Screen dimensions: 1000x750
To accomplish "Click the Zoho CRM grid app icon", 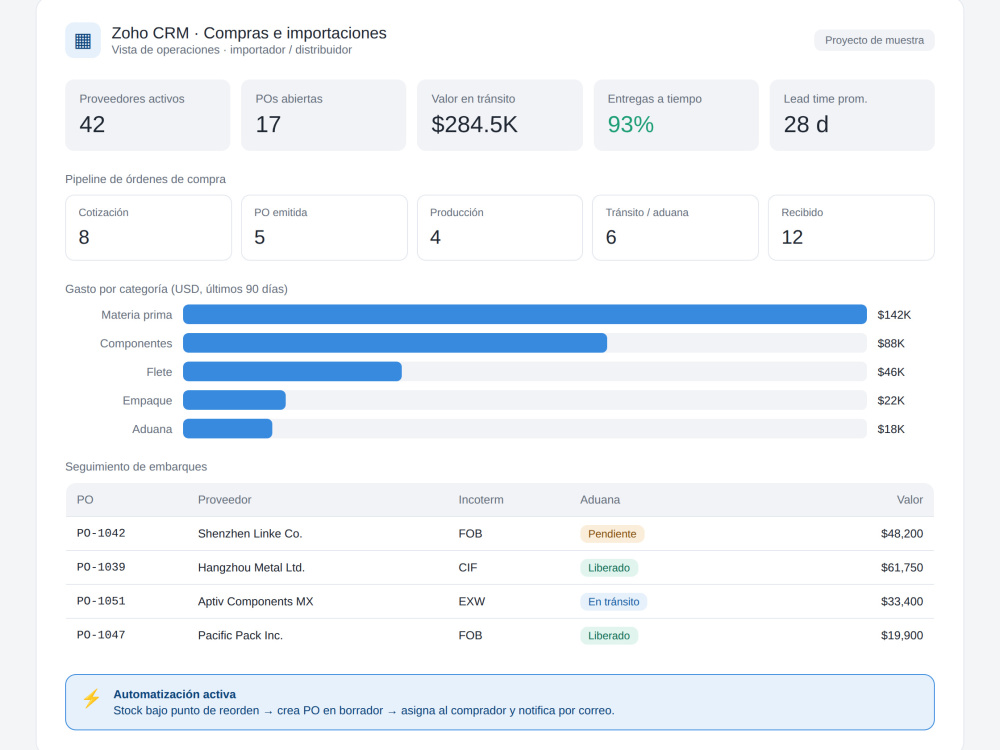I will 83,40.
